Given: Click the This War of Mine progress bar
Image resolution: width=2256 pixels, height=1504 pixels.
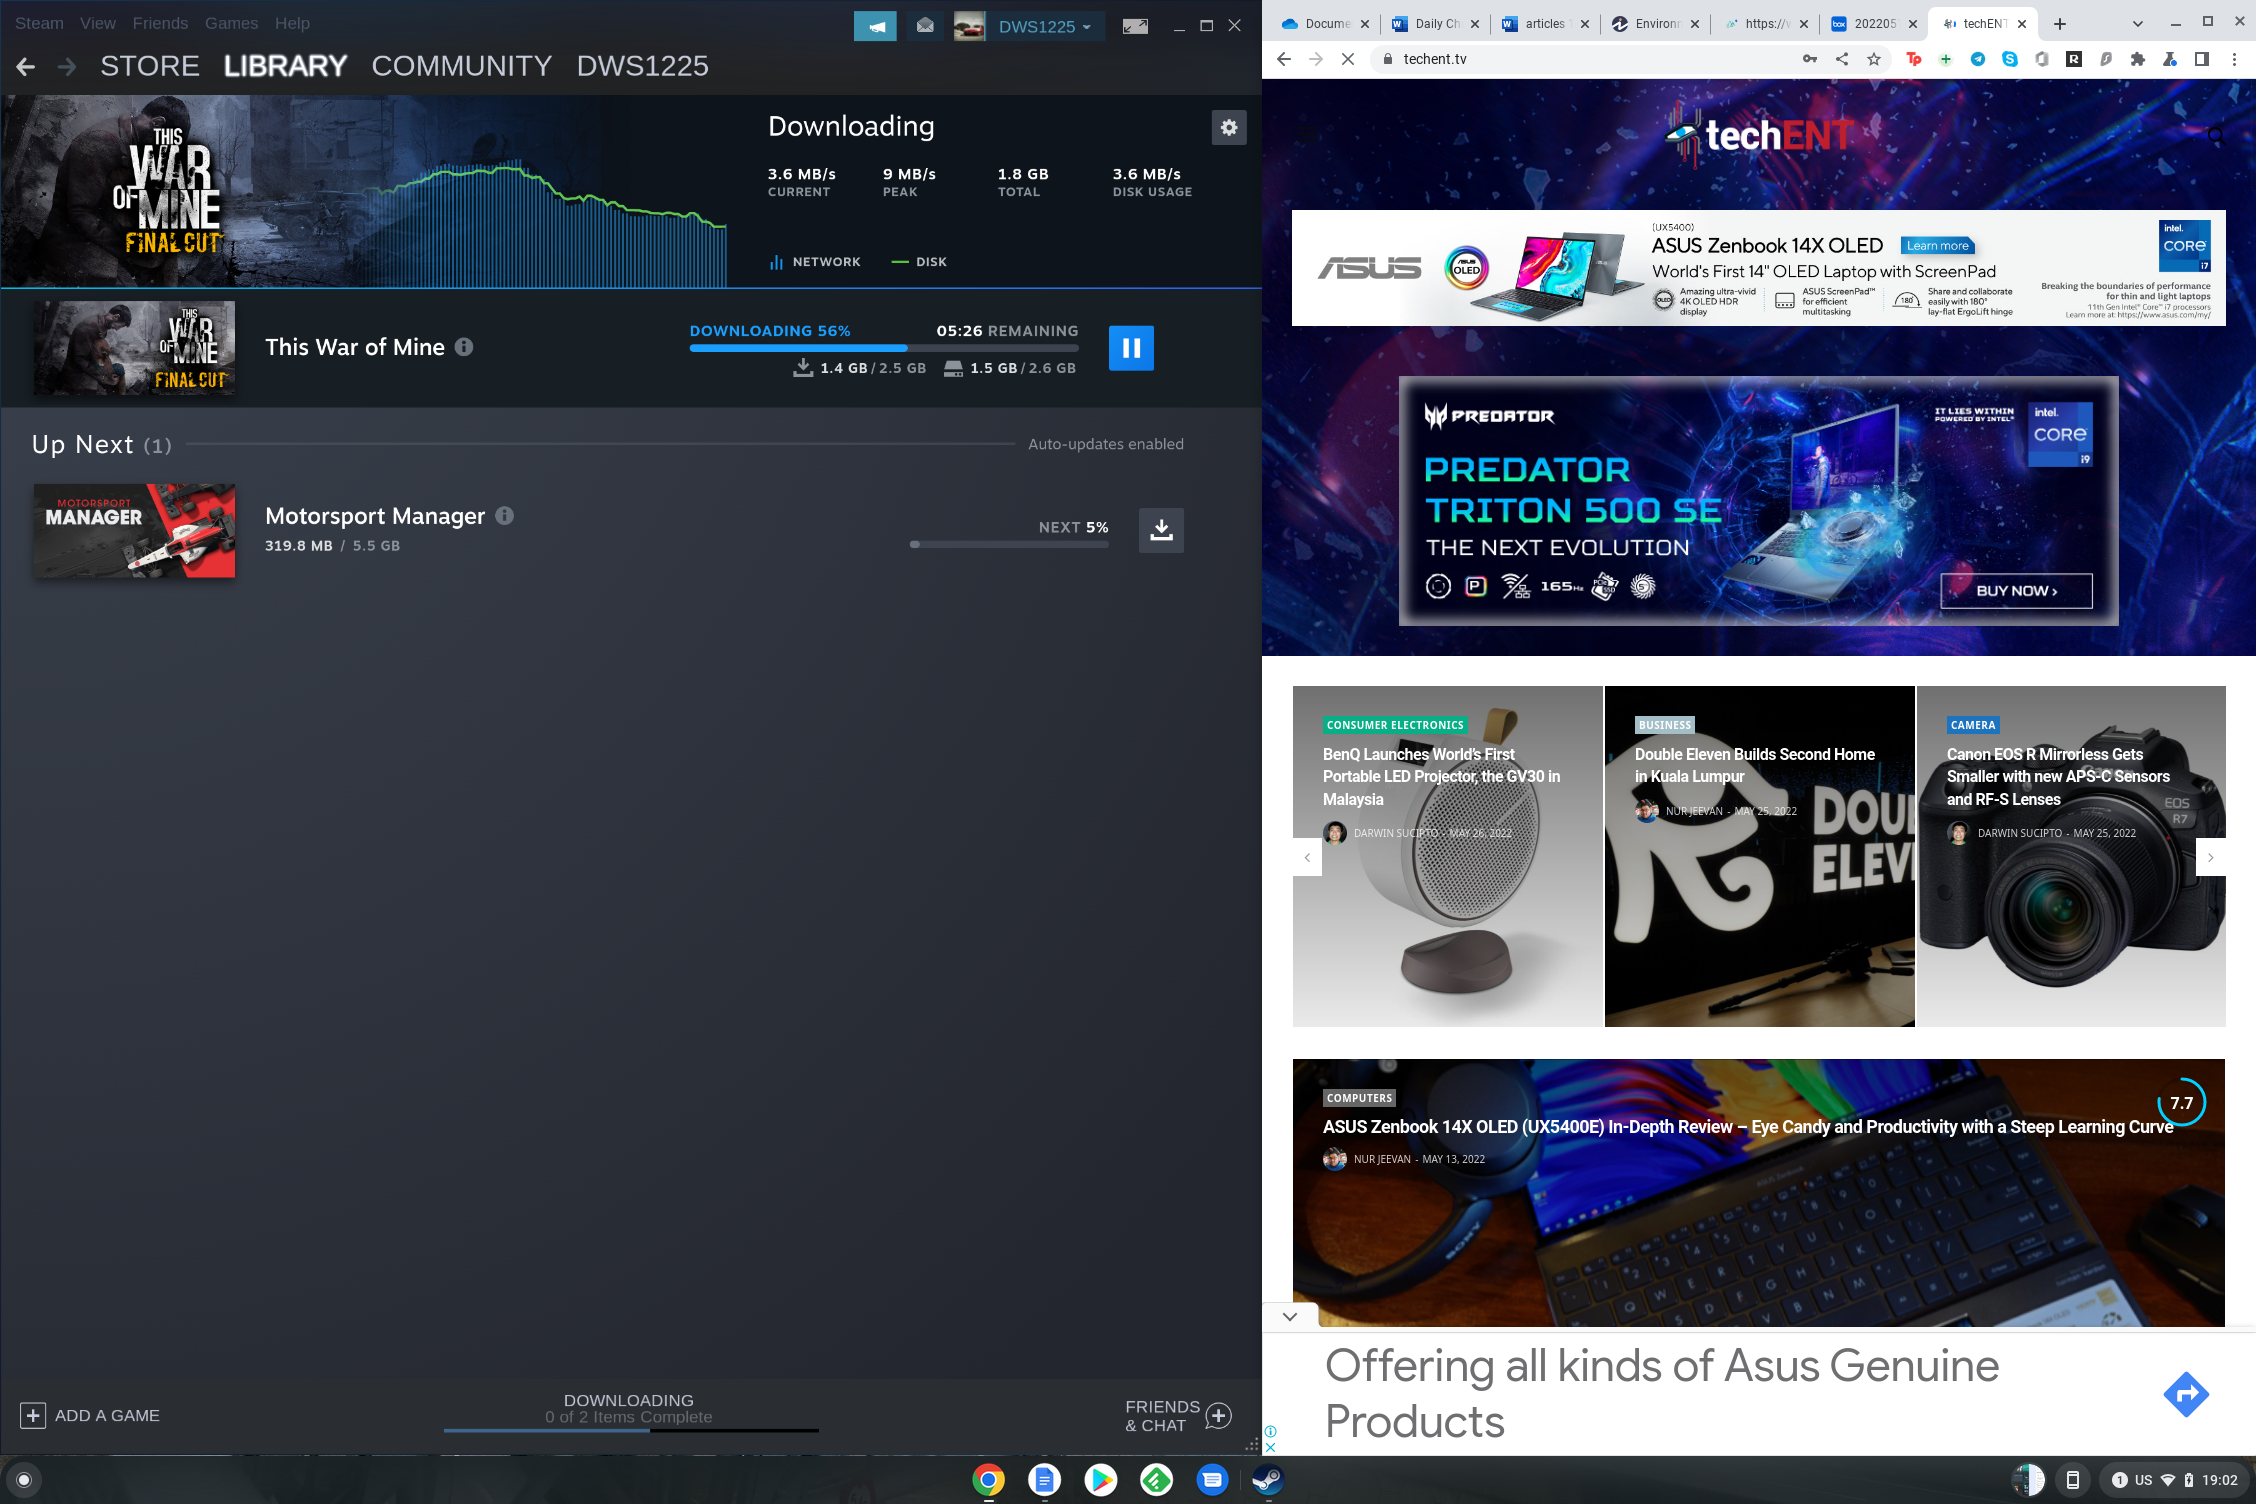Looking at the screenshot, I should click(x=883, y=348).
